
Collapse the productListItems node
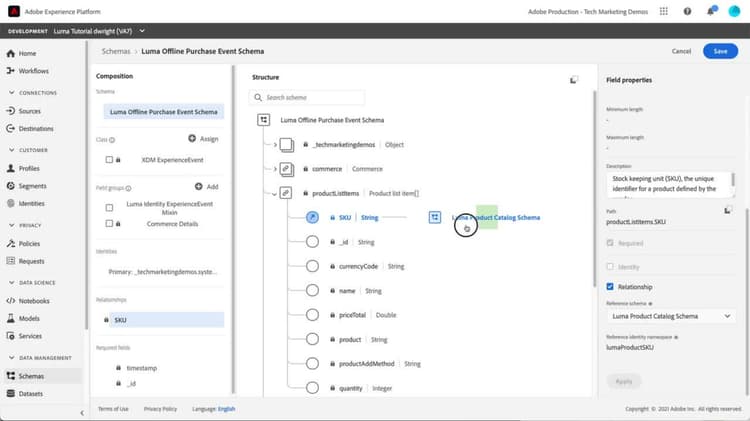pyautogui.click(x=274, y=194)
